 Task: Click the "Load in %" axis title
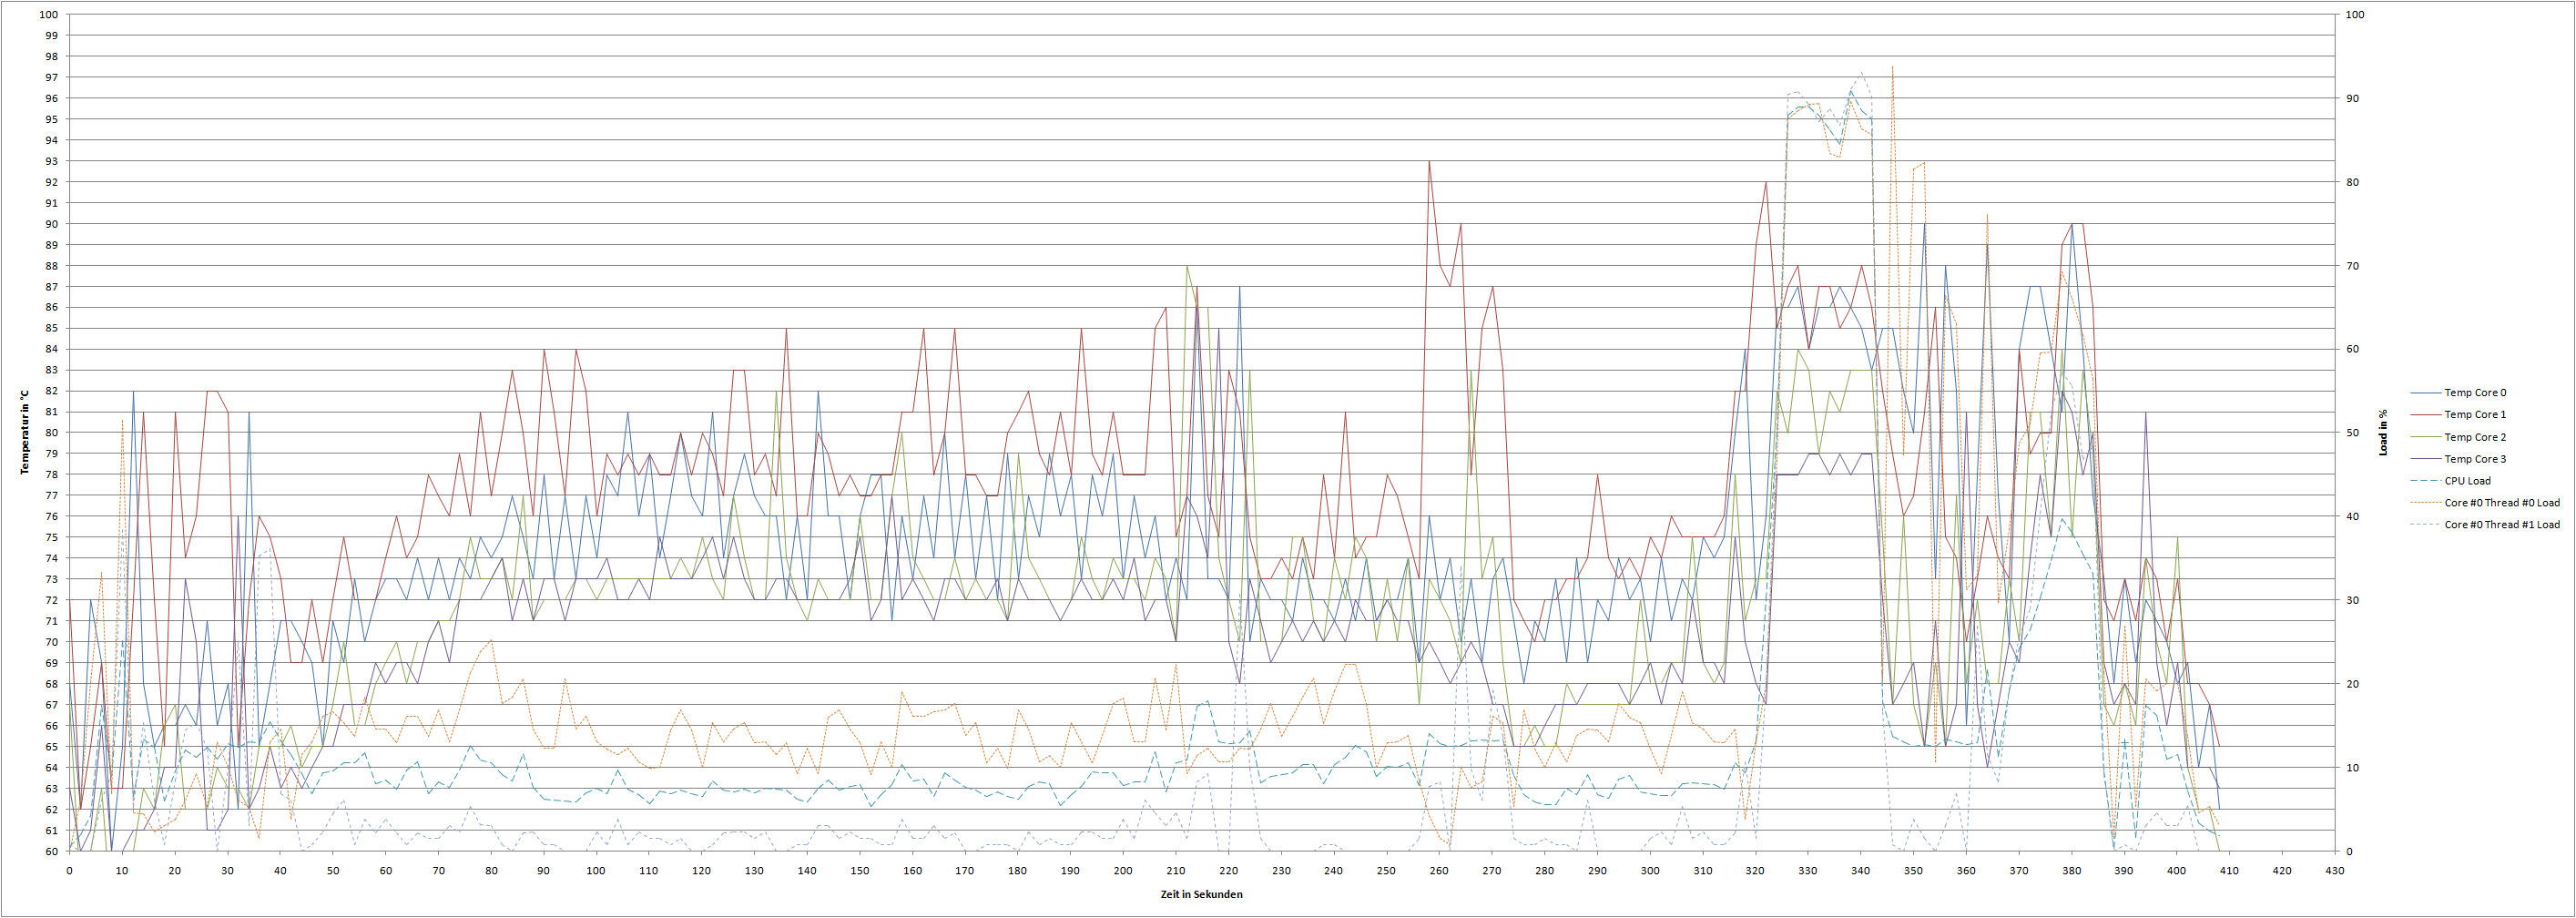2383,432
